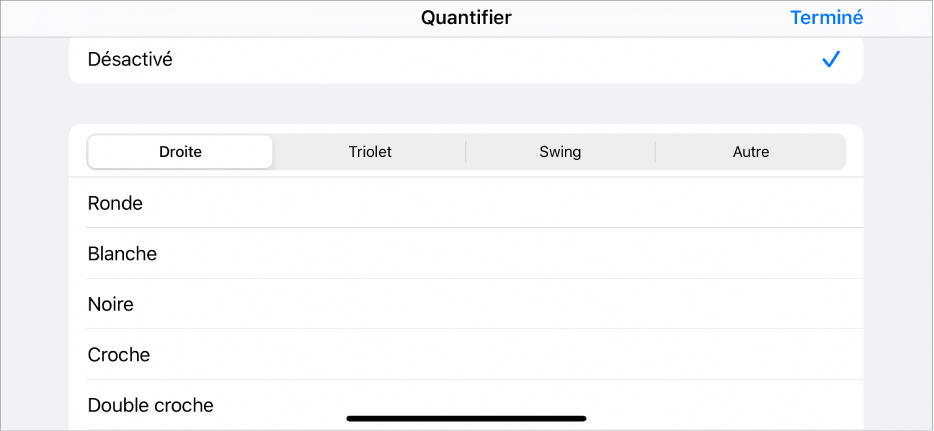Set quantization to Noire

pos(111,304)
